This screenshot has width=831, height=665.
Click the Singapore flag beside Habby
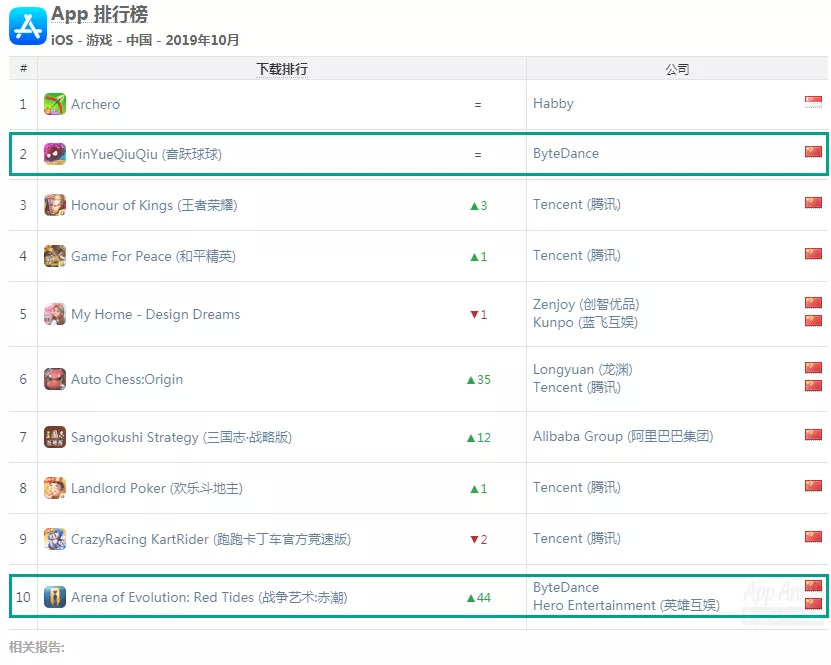point(813,102)
